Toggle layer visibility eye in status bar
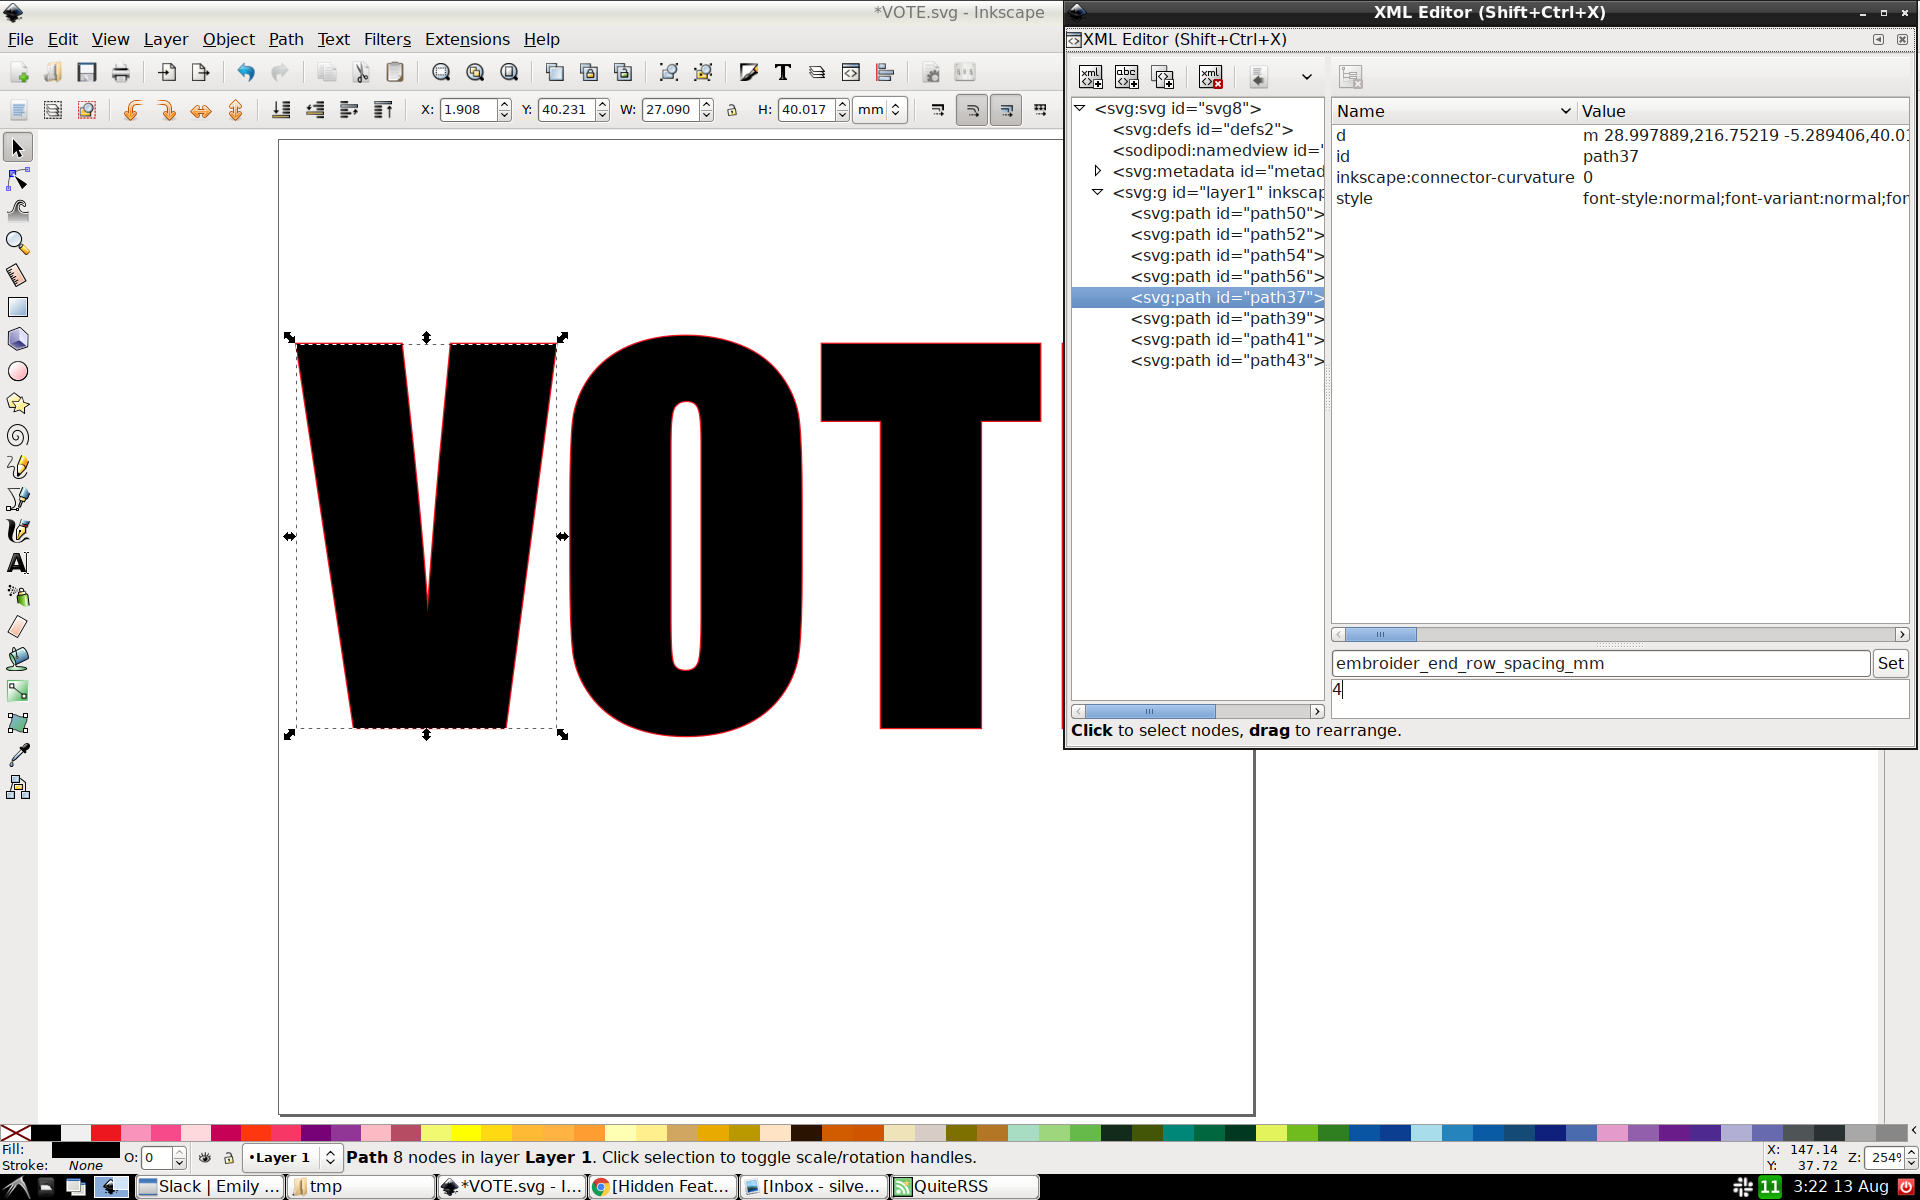The height and width of the screenshot is (1200, 1920). (x=205, y=1157)
